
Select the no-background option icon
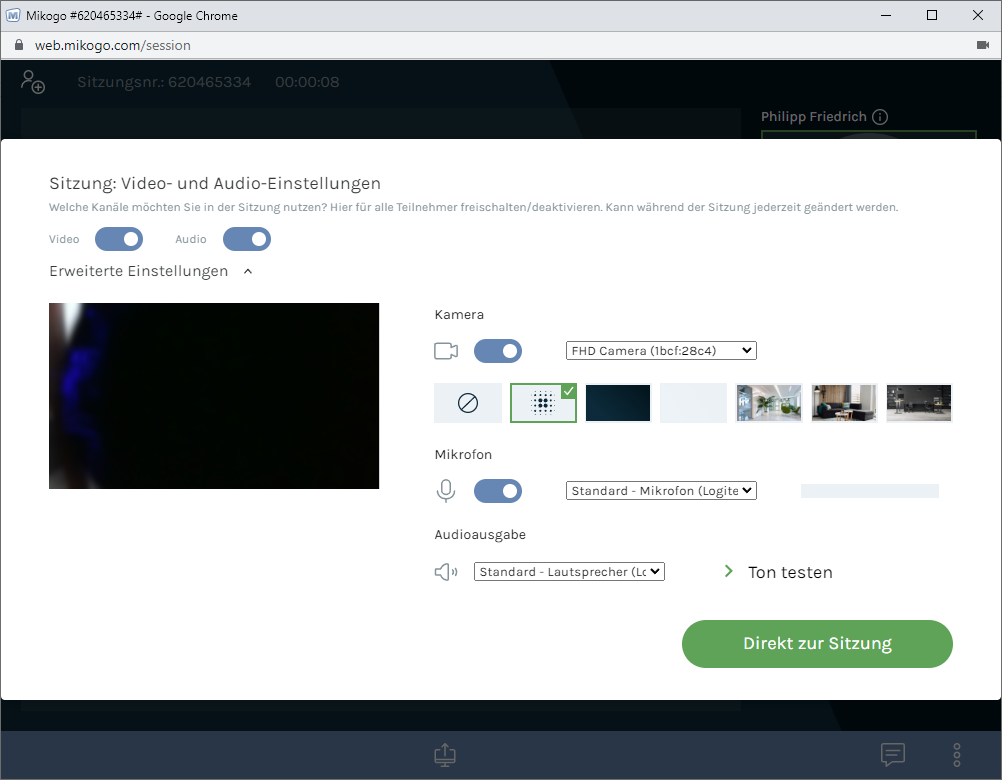click(x=467, y=403)
